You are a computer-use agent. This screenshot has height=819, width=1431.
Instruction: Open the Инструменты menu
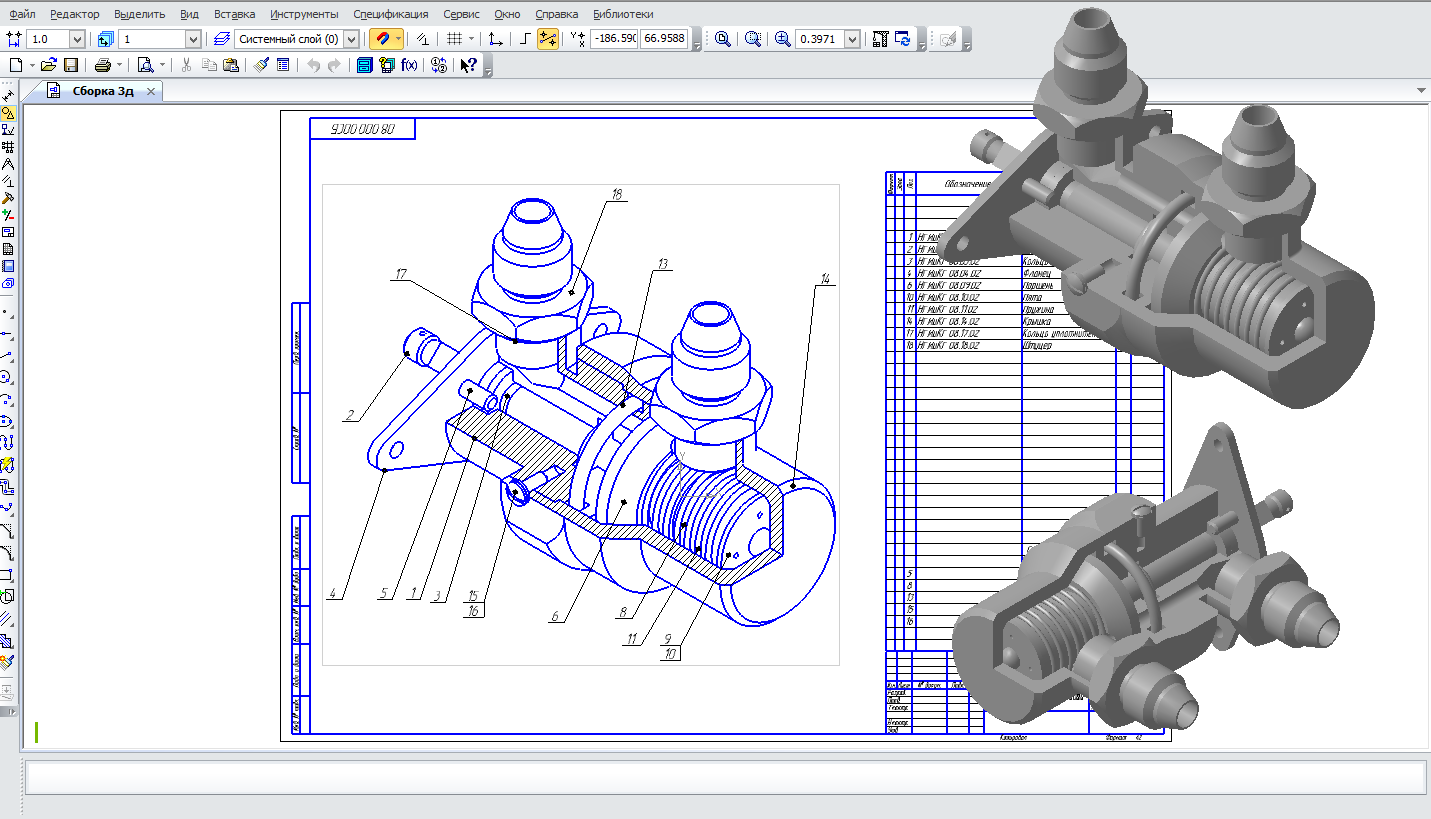click(304, 14)
